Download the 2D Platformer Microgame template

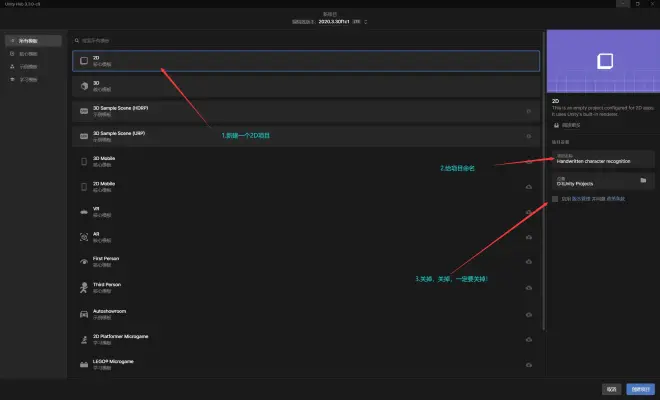click(529, 339)
